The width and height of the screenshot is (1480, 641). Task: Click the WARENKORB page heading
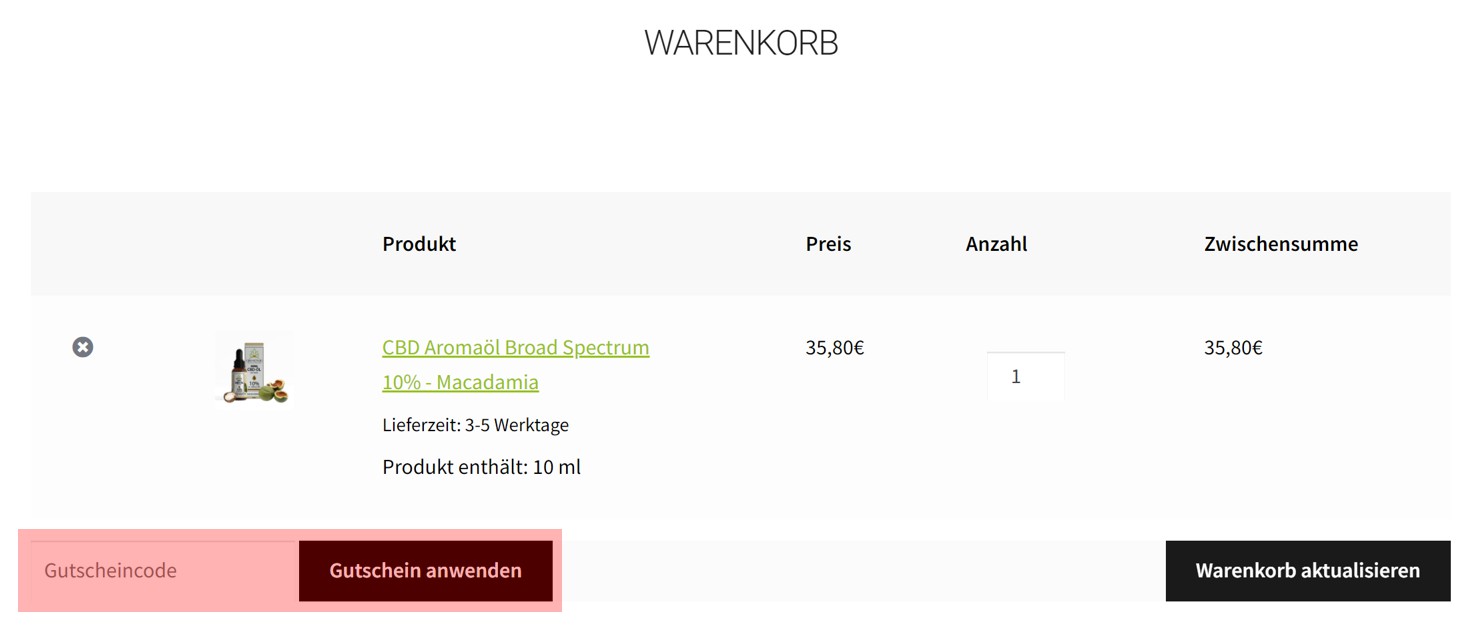(741, 43)
